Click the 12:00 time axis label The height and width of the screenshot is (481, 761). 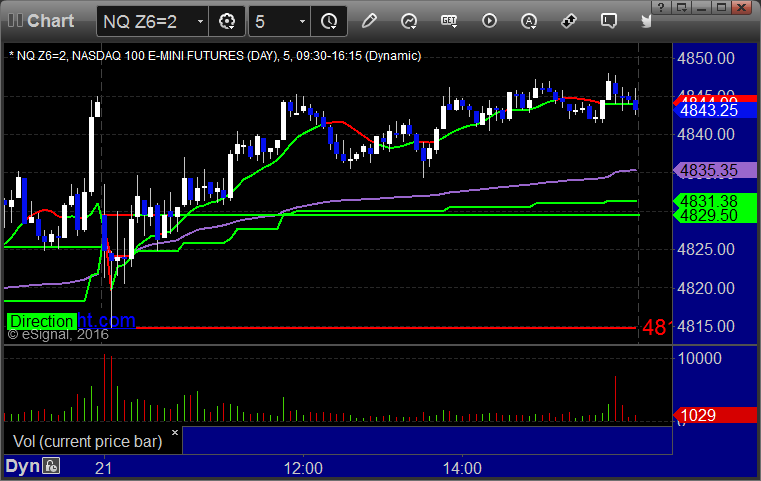303,468
